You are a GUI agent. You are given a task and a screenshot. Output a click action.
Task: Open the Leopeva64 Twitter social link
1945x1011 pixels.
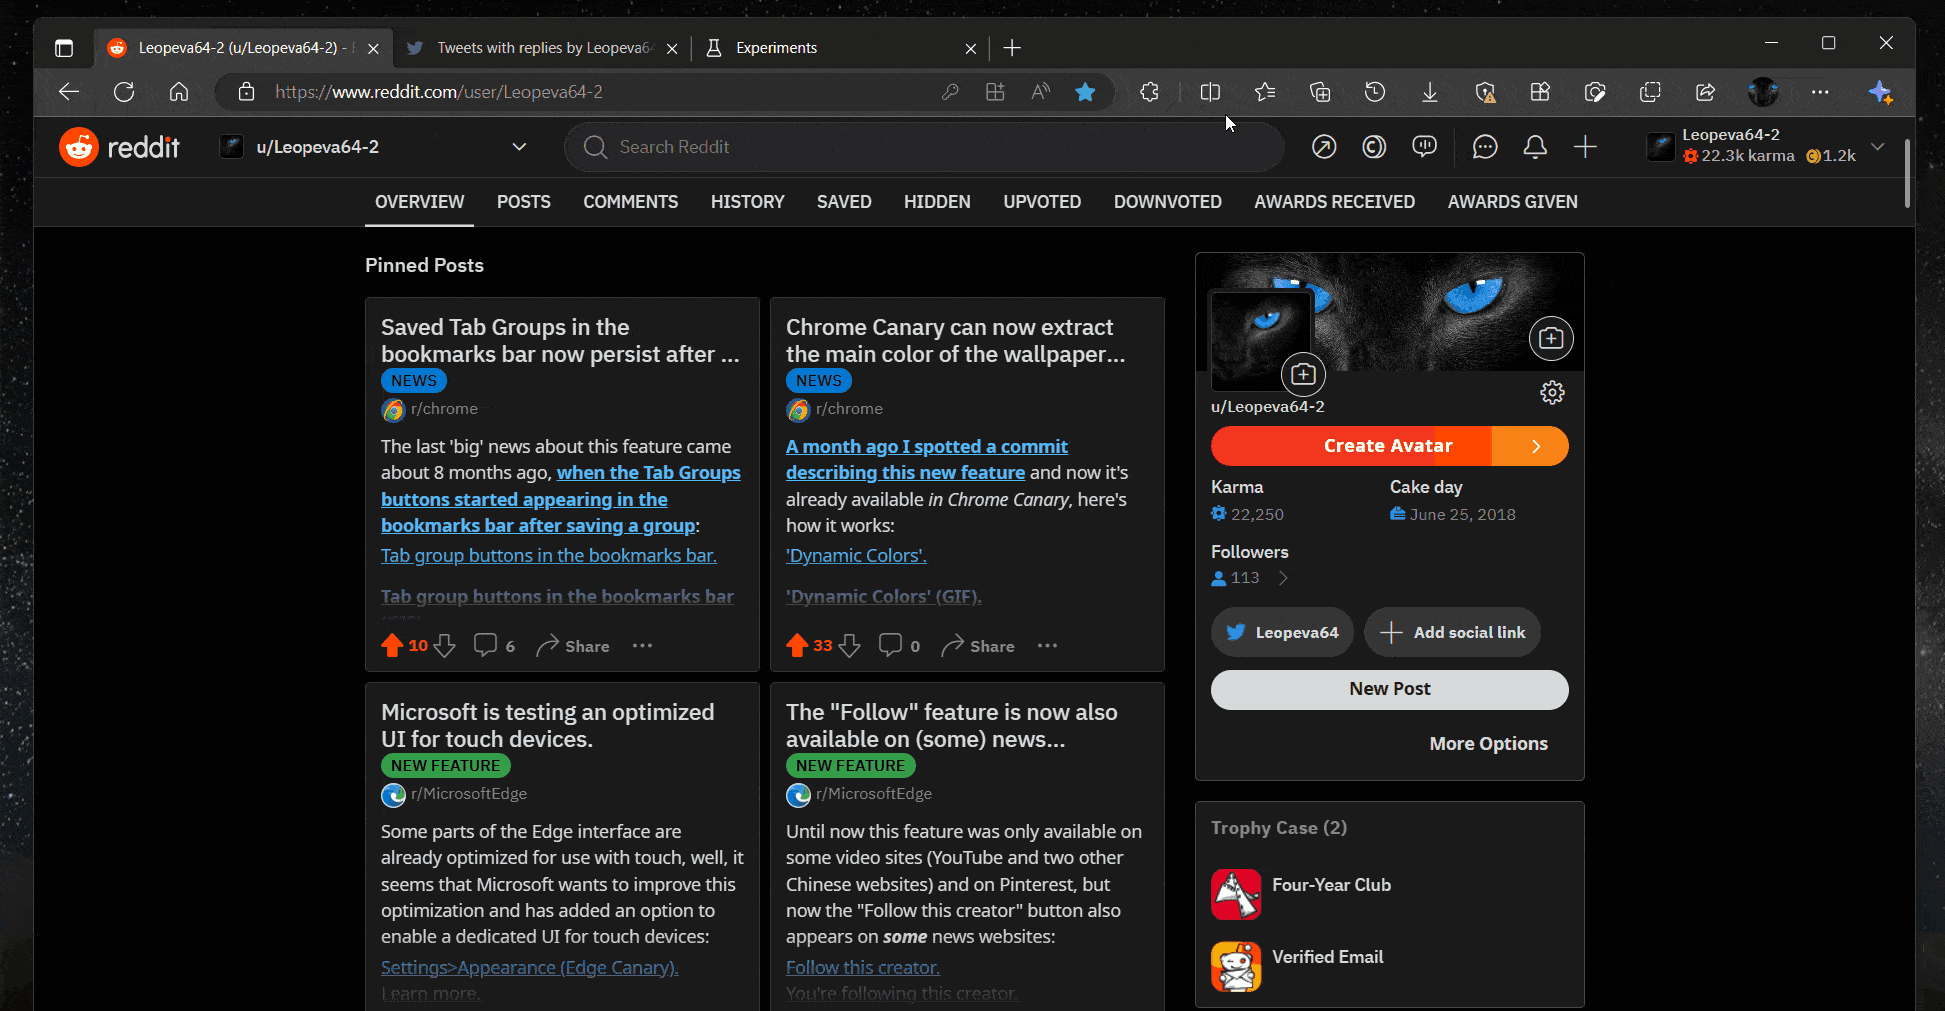pyautogui.click(x=1282, y=632)
